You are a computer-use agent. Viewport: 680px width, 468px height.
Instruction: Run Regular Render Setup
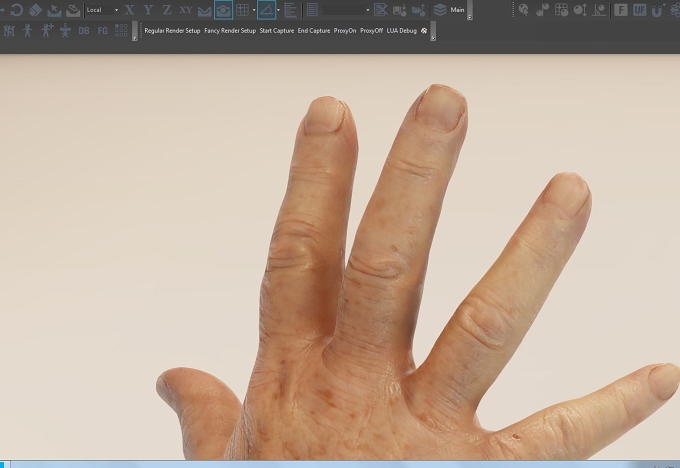coord(172,31)
